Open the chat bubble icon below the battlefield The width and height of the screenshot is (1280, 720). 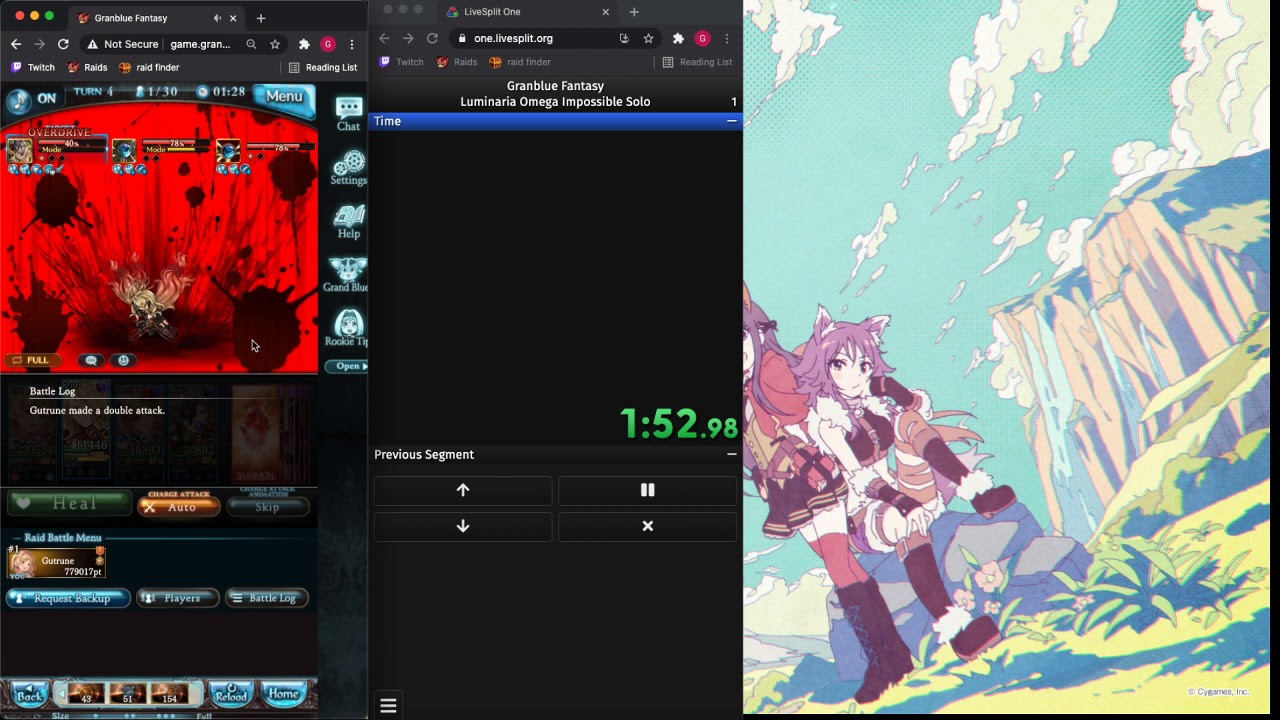(91, 360)
